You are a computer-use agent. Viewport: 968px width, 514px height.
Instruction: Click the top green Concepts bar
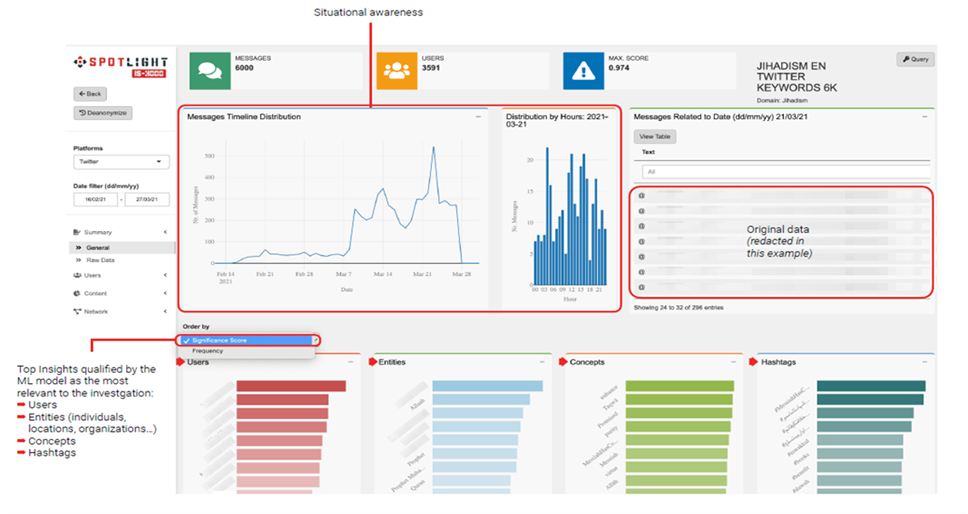(x=680, y=386)
